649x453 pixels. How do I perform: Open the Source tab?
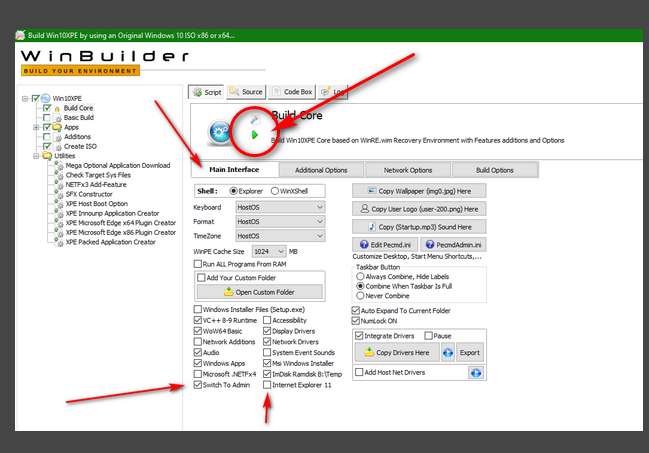(246, 92)
